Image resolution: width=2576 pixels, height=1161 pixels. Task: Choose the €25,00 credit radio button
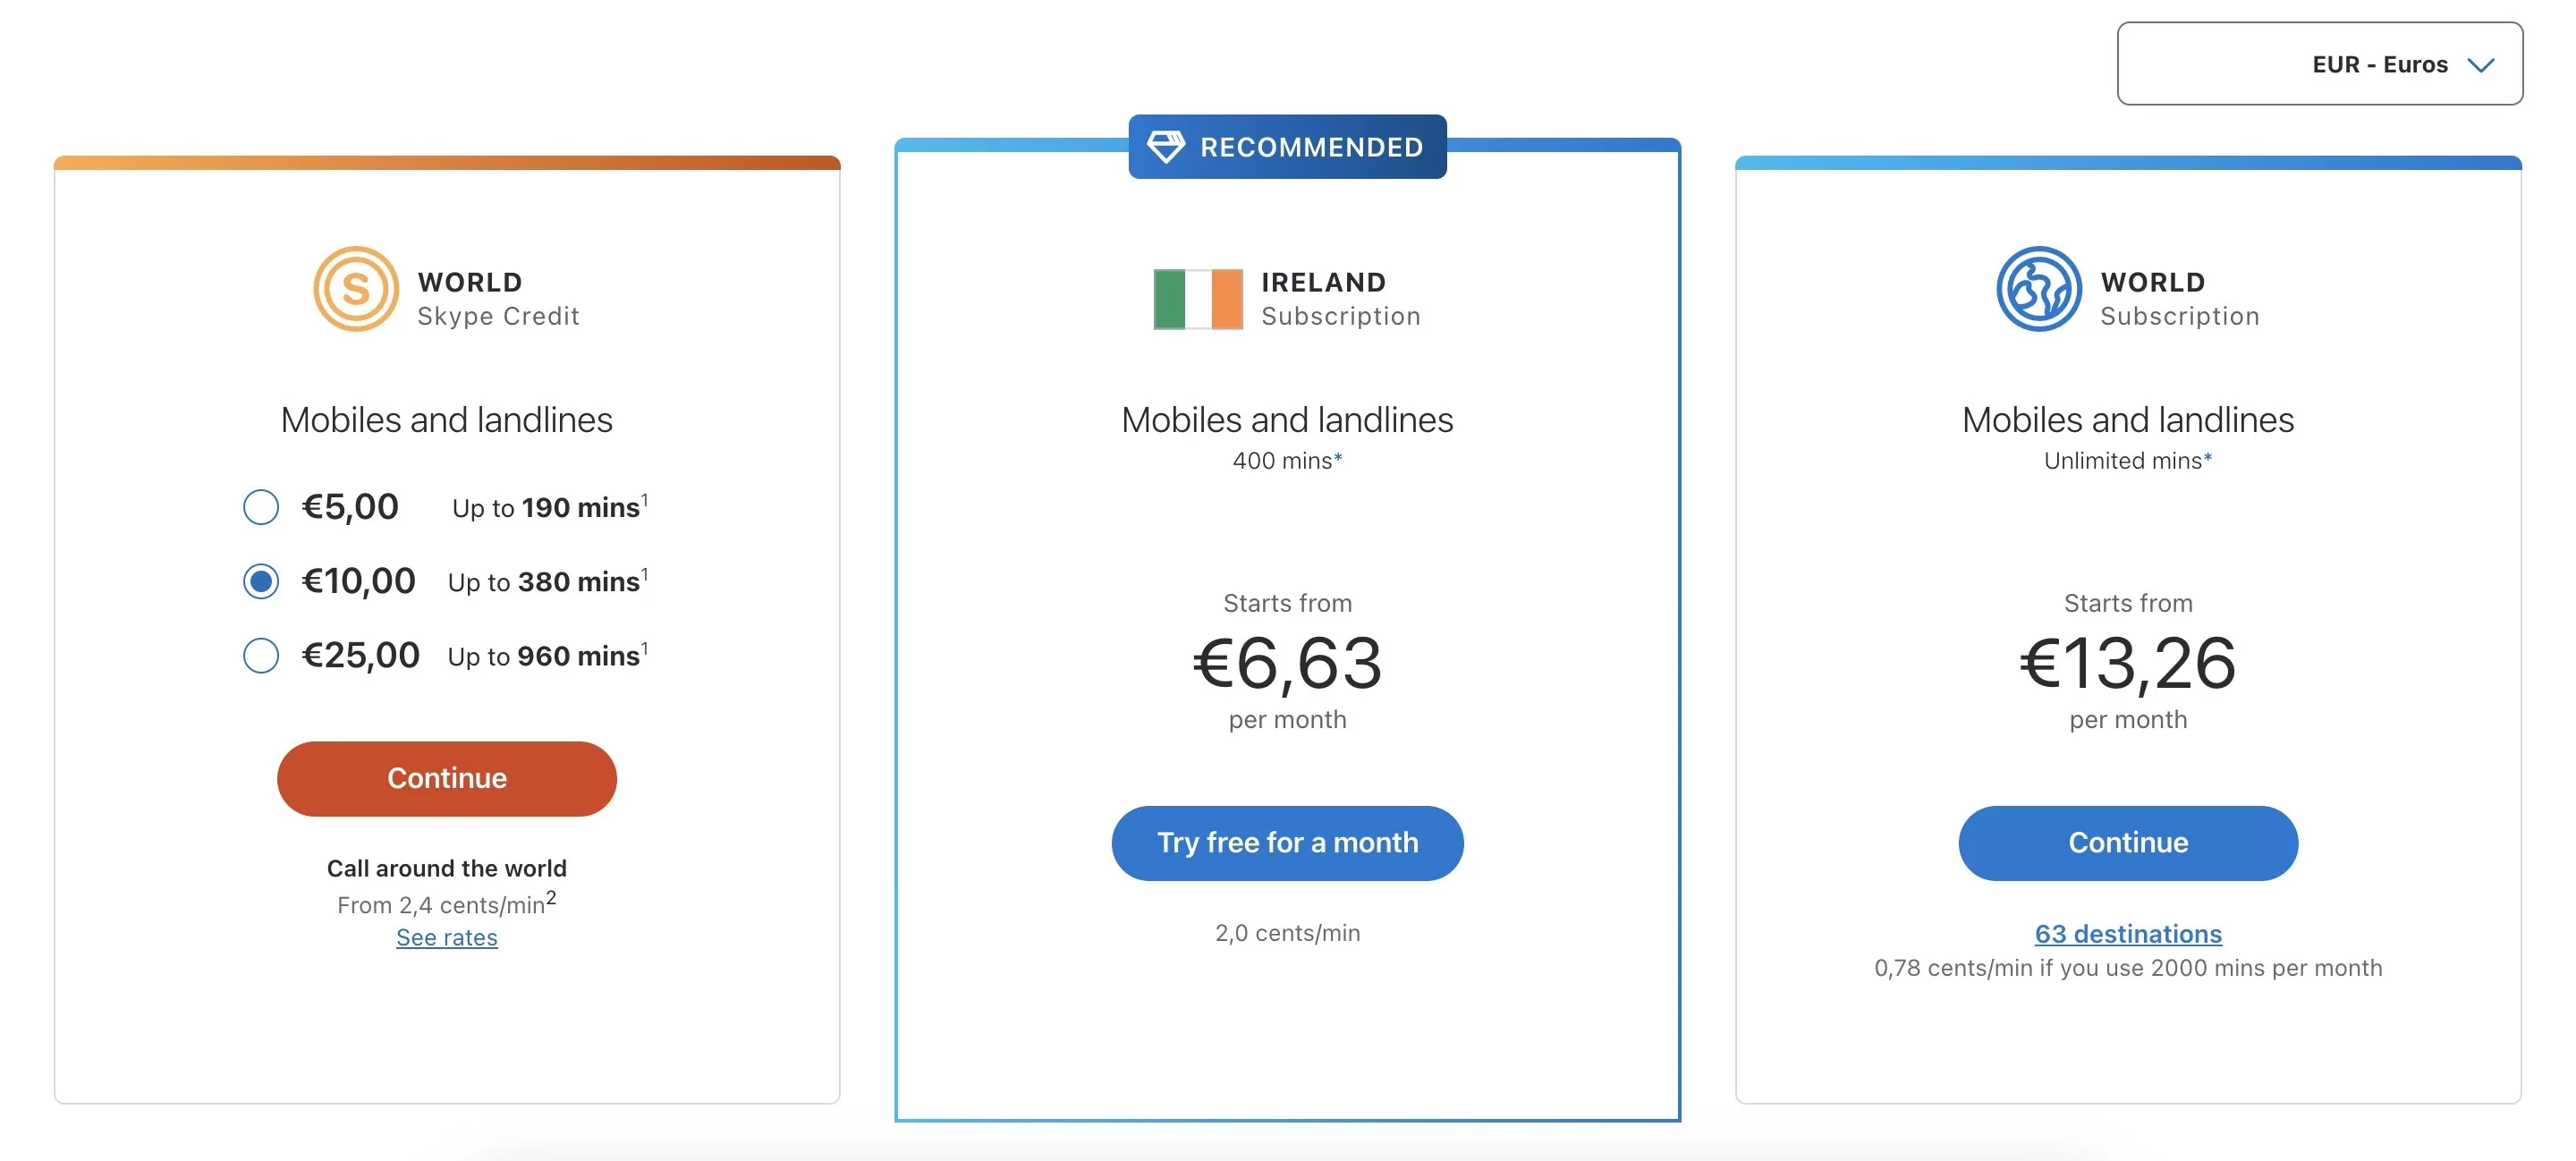point(261,656)
